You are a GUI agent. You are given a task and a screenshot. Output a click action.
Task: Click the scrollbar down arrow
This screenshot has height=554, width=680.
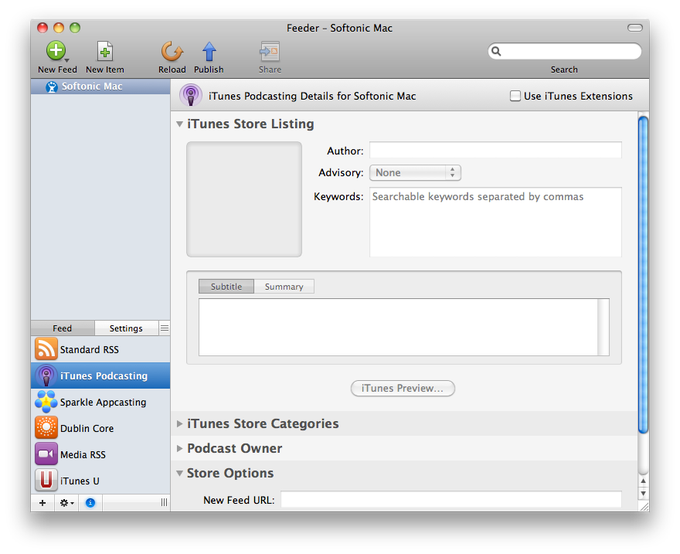coord(643,493)
